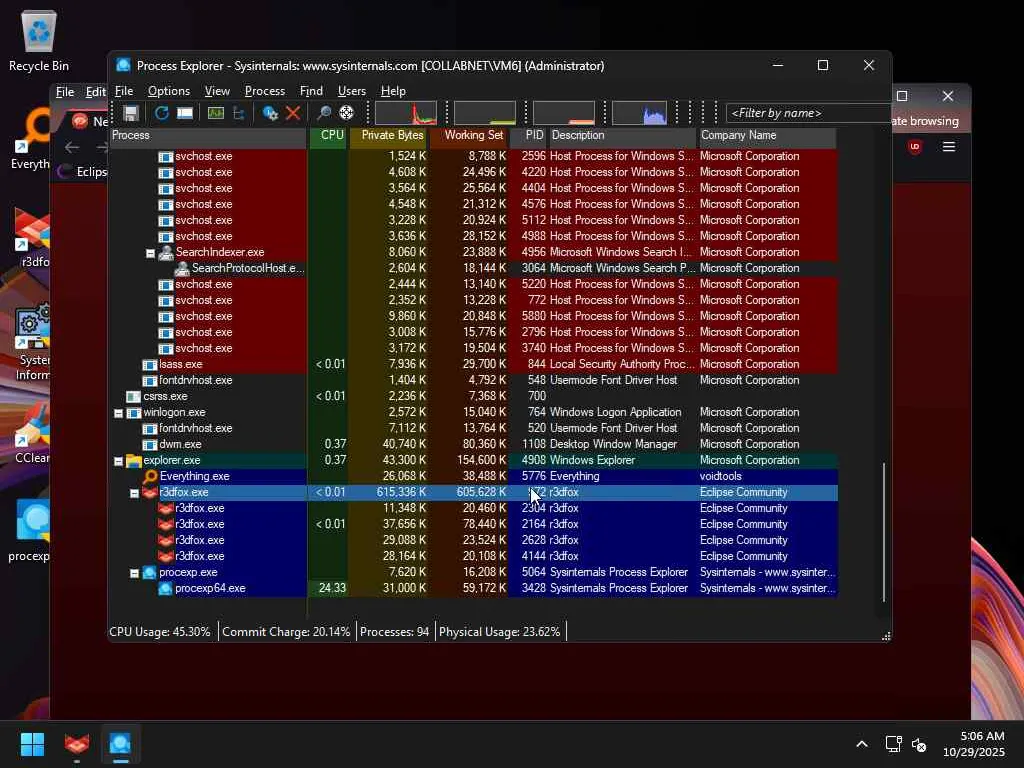Switch to r3dfox in the taskbar
The image size is (1024, 768).
pyautogui.click(x=77, y=744)
